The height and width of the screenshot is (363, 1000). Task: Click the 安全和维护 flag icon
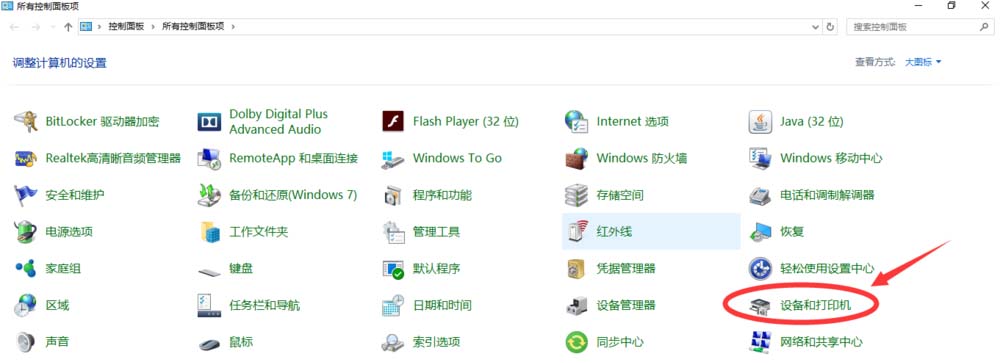coord(26,195)
